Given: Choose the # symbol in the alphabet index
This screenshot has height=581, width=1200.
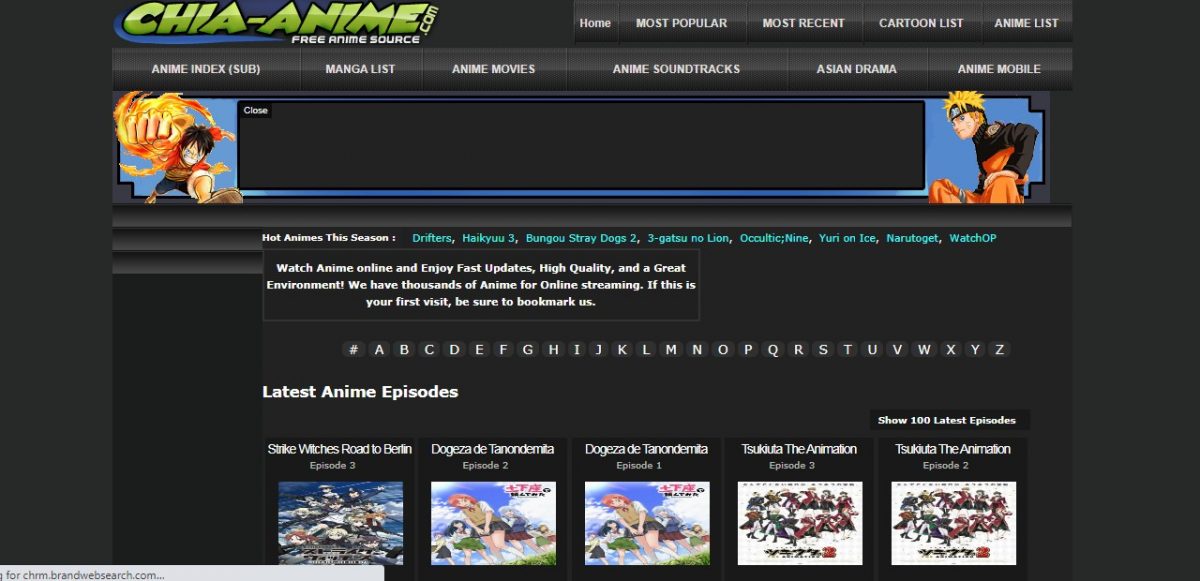Looking at the screenshot, I should 353,349.
